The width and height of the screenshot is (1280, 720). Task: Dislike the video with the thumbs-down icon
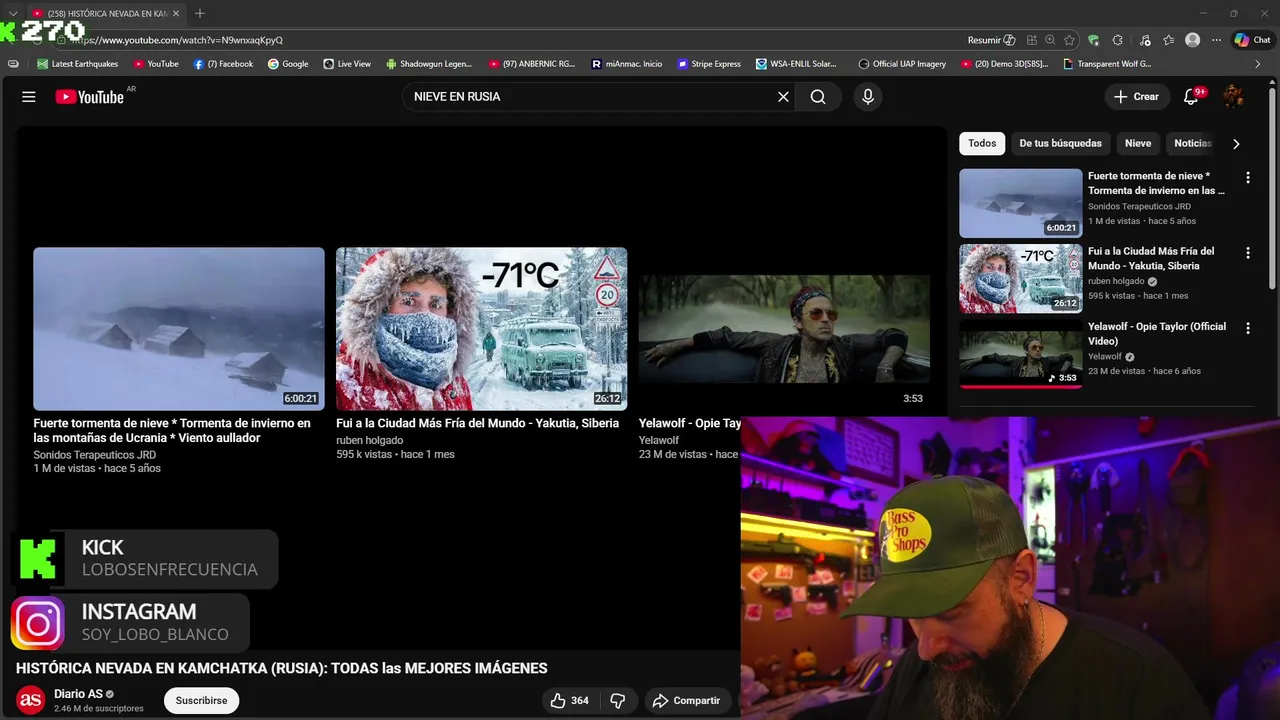[x=618, y=701]
